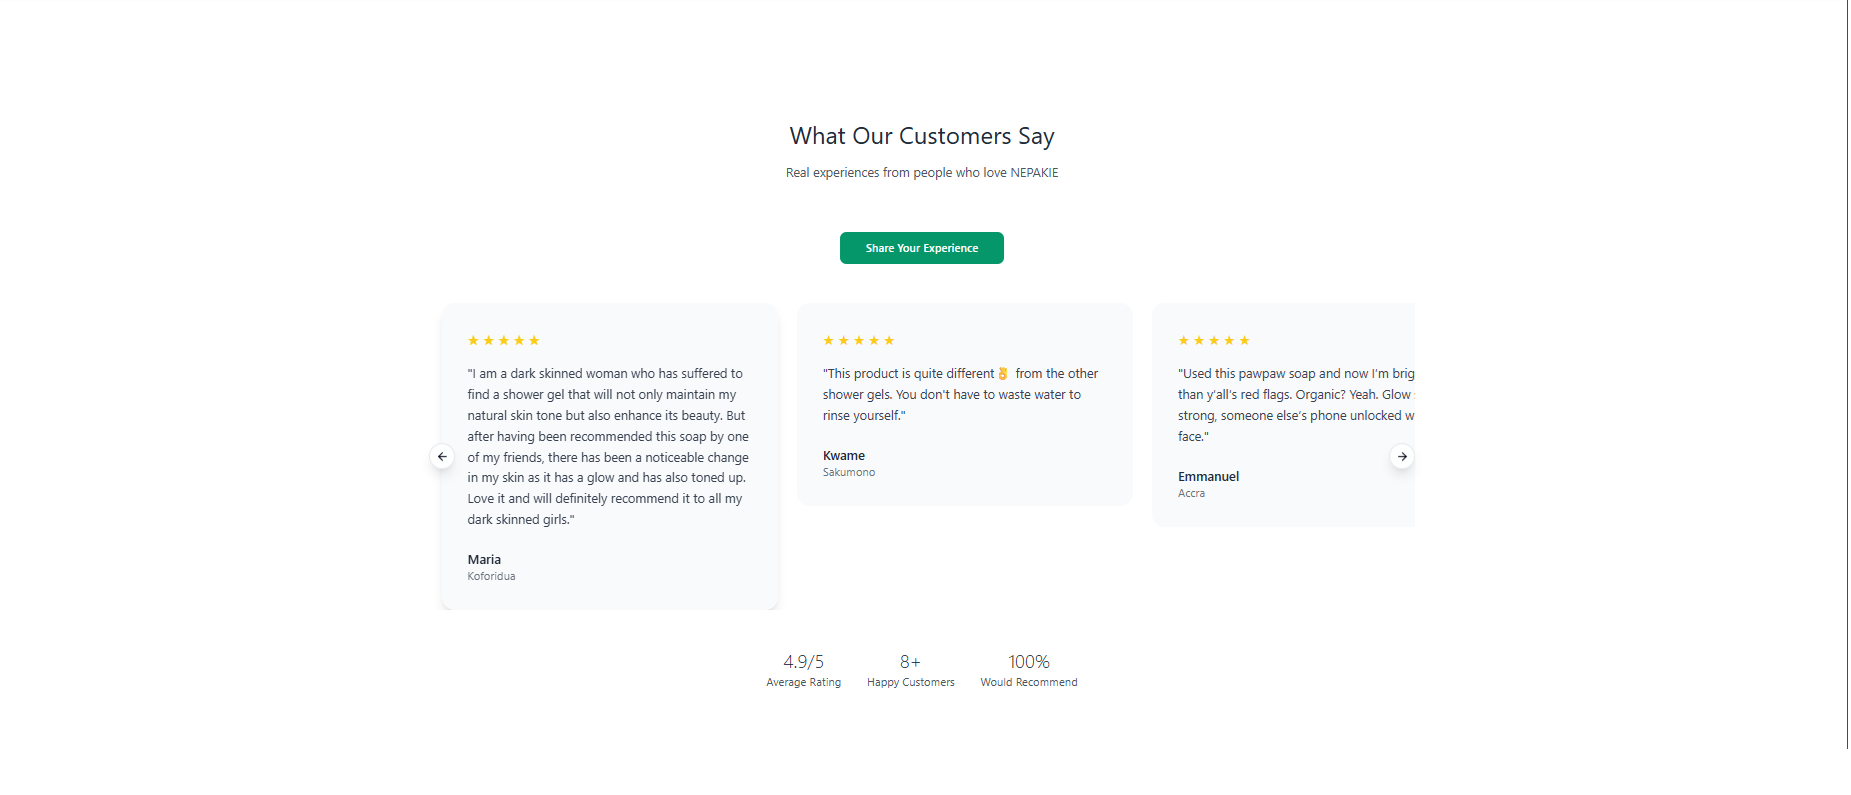Click the 8+ Happy Customers stat

(910, 671)
